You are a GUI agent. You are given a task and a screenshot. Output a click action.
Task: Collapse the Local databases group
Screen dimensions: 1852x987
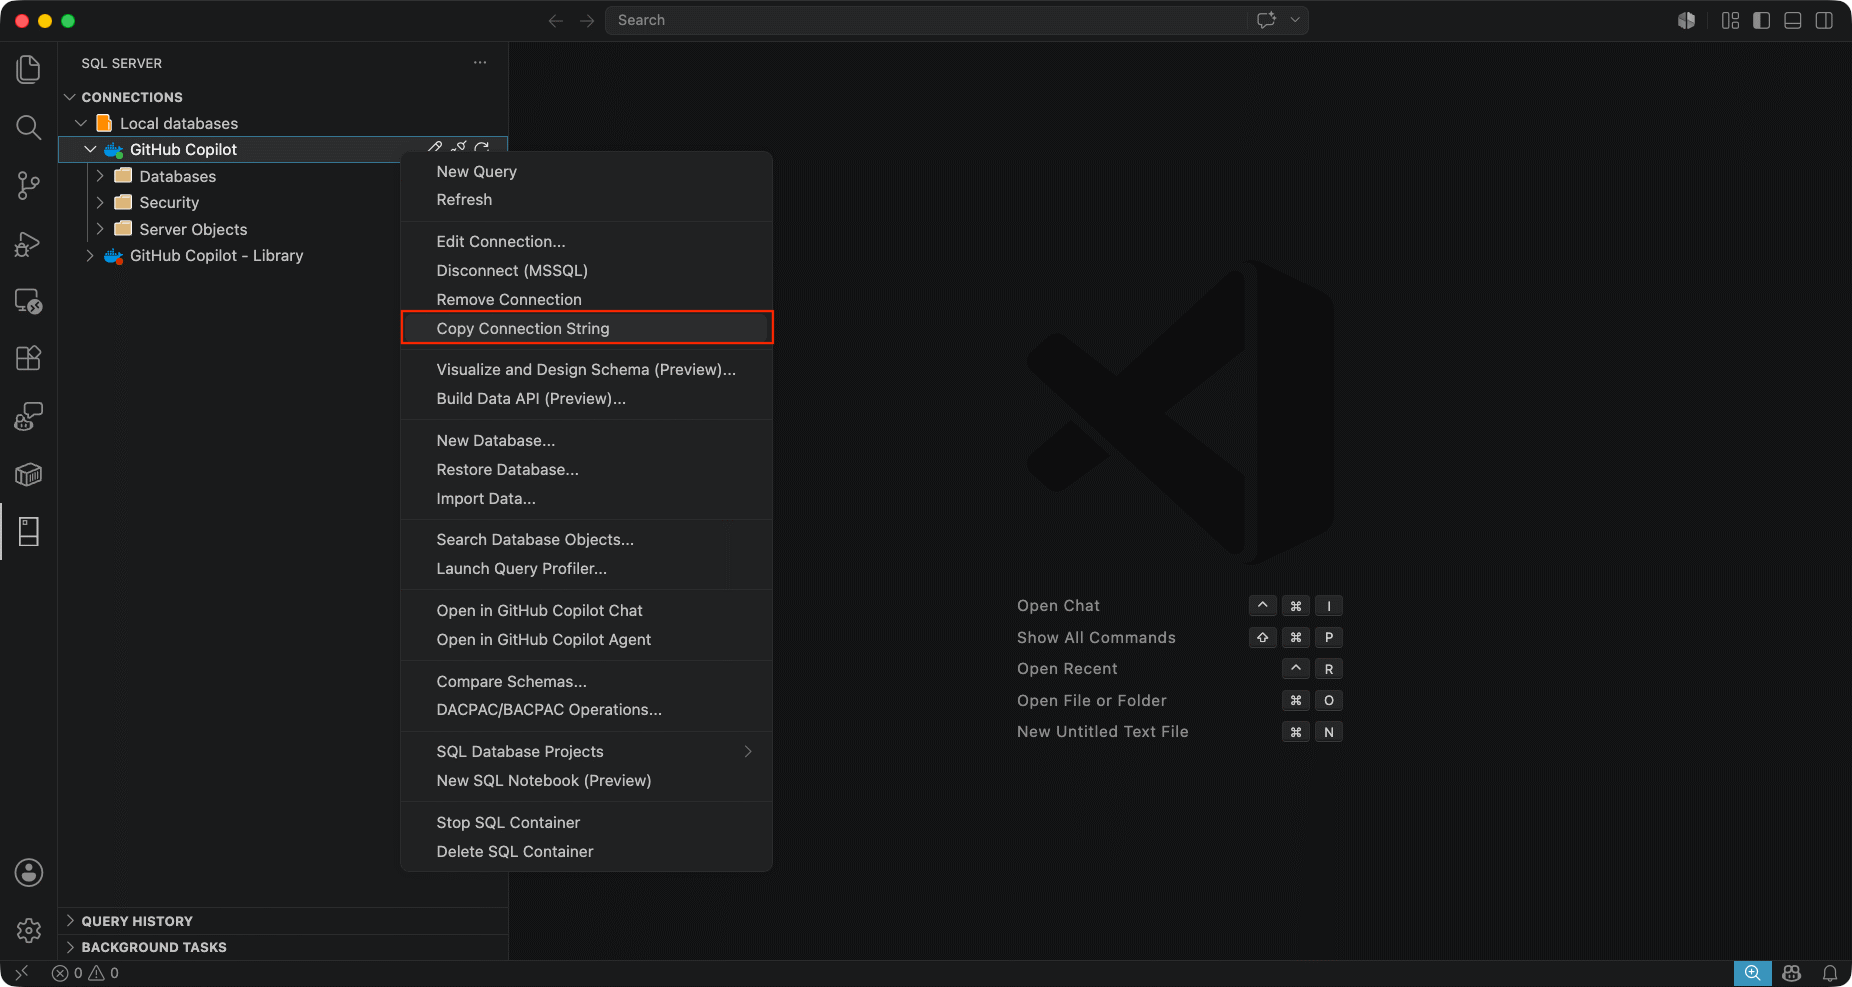click(x=81, y=123)
